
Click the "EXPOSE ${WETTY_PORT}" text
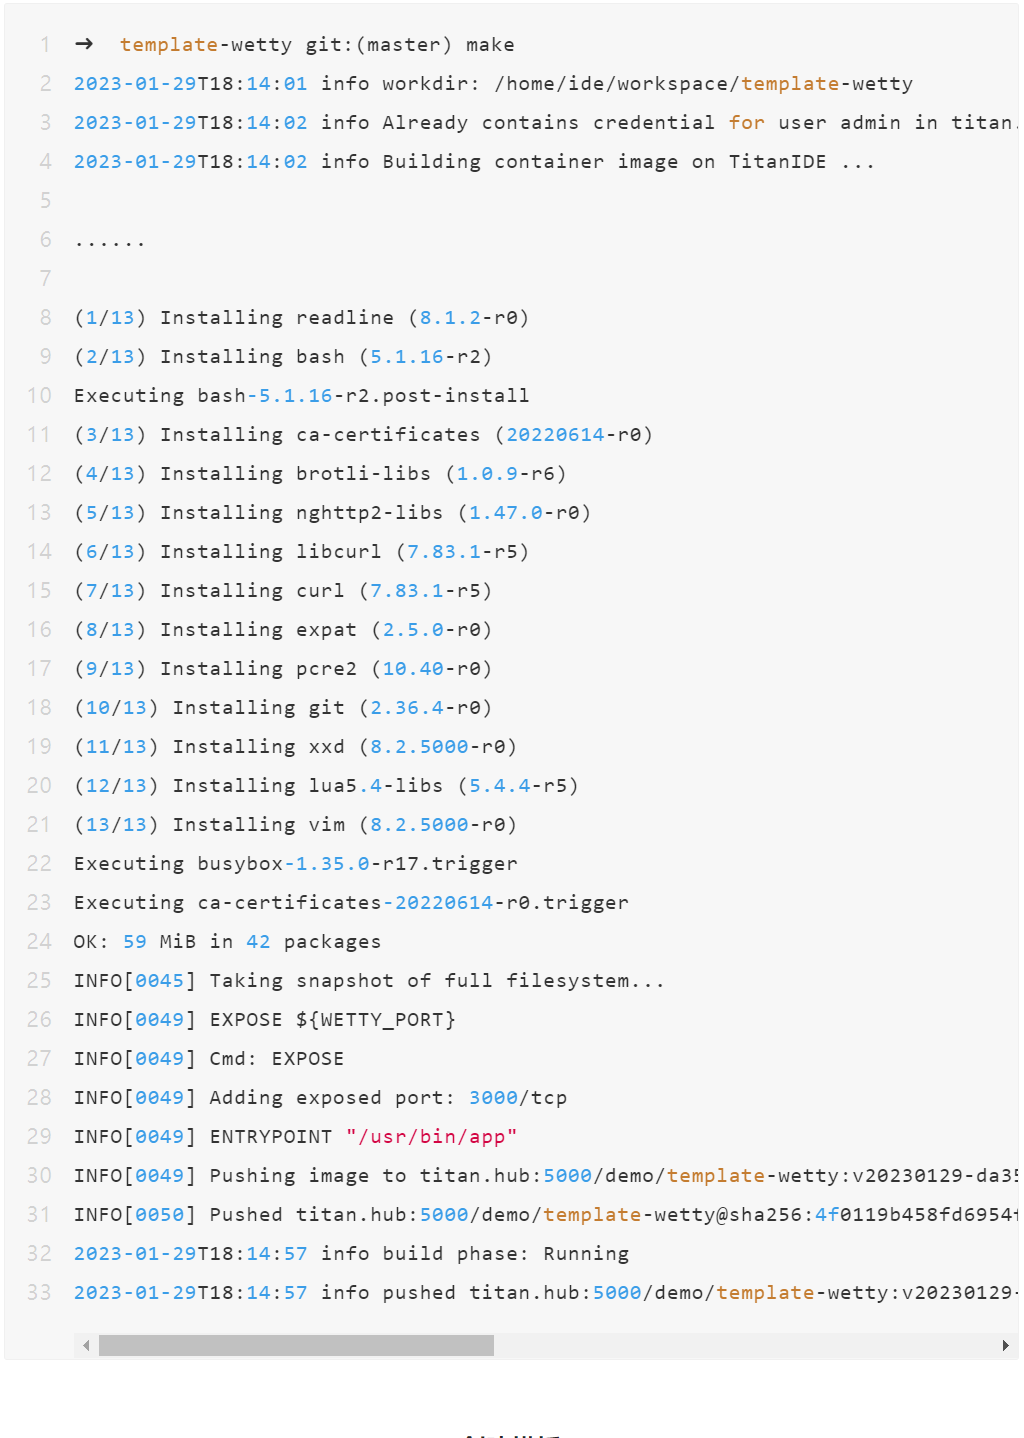coord(332,1020)
